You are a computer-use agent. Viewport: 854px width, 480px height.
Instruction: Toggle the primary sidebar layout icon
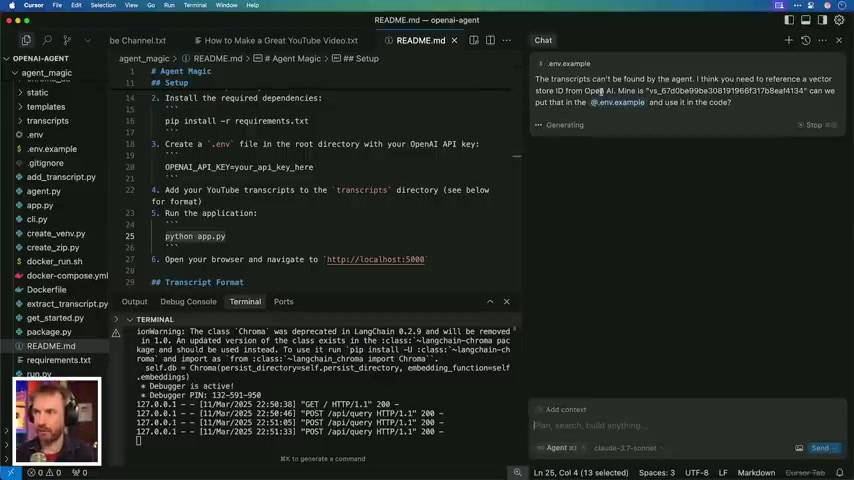(x=789, y=20)
